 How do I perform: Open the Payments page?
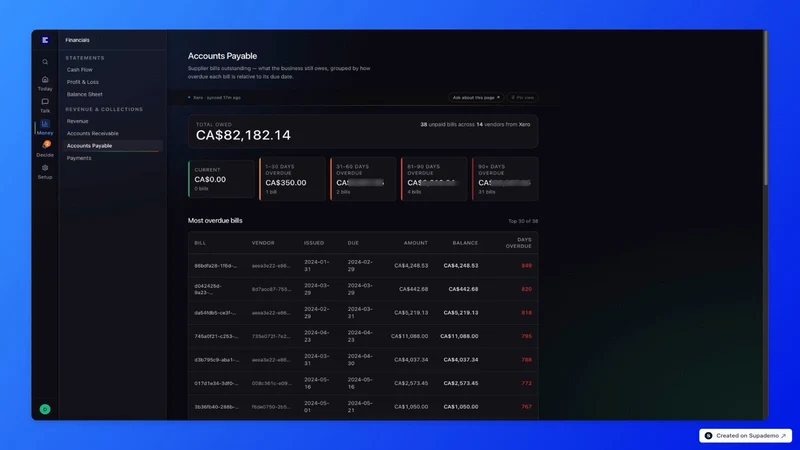[x=79, y=158]
